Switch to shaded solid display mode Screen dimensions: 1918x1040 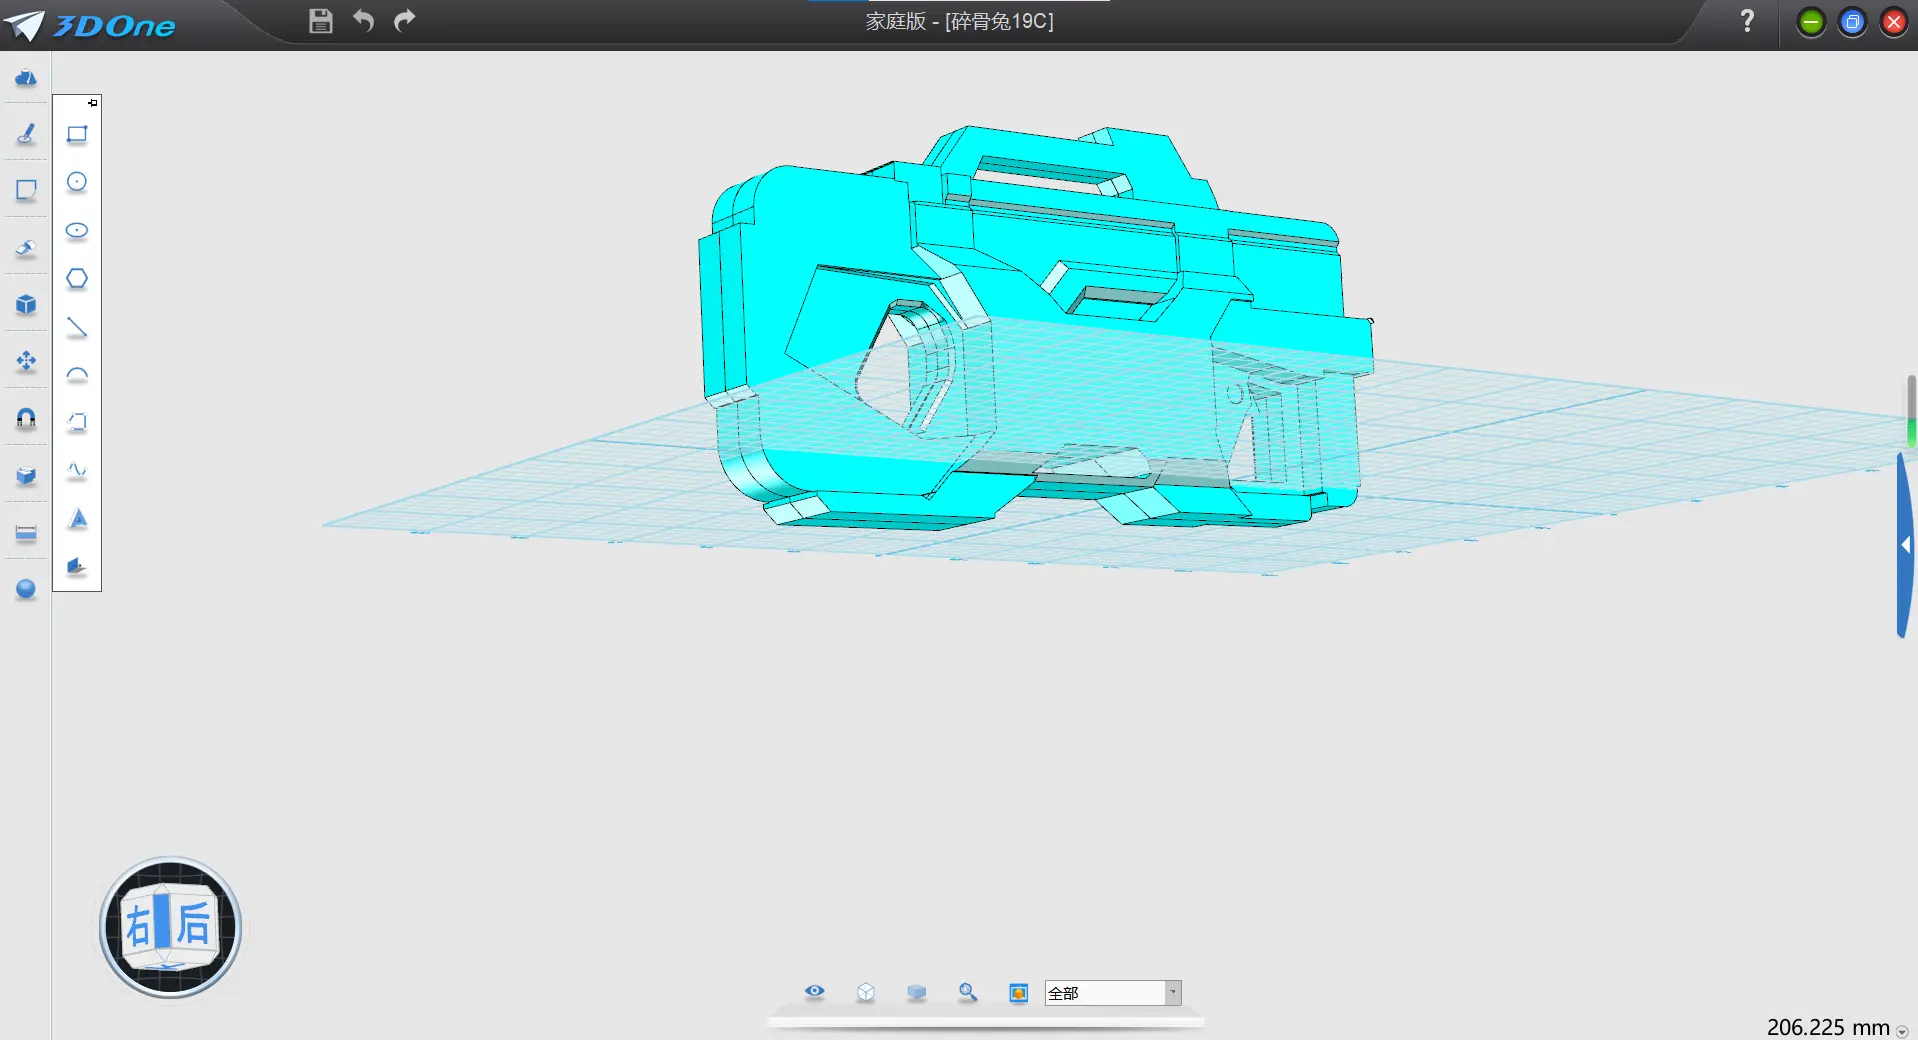(917, 992)
